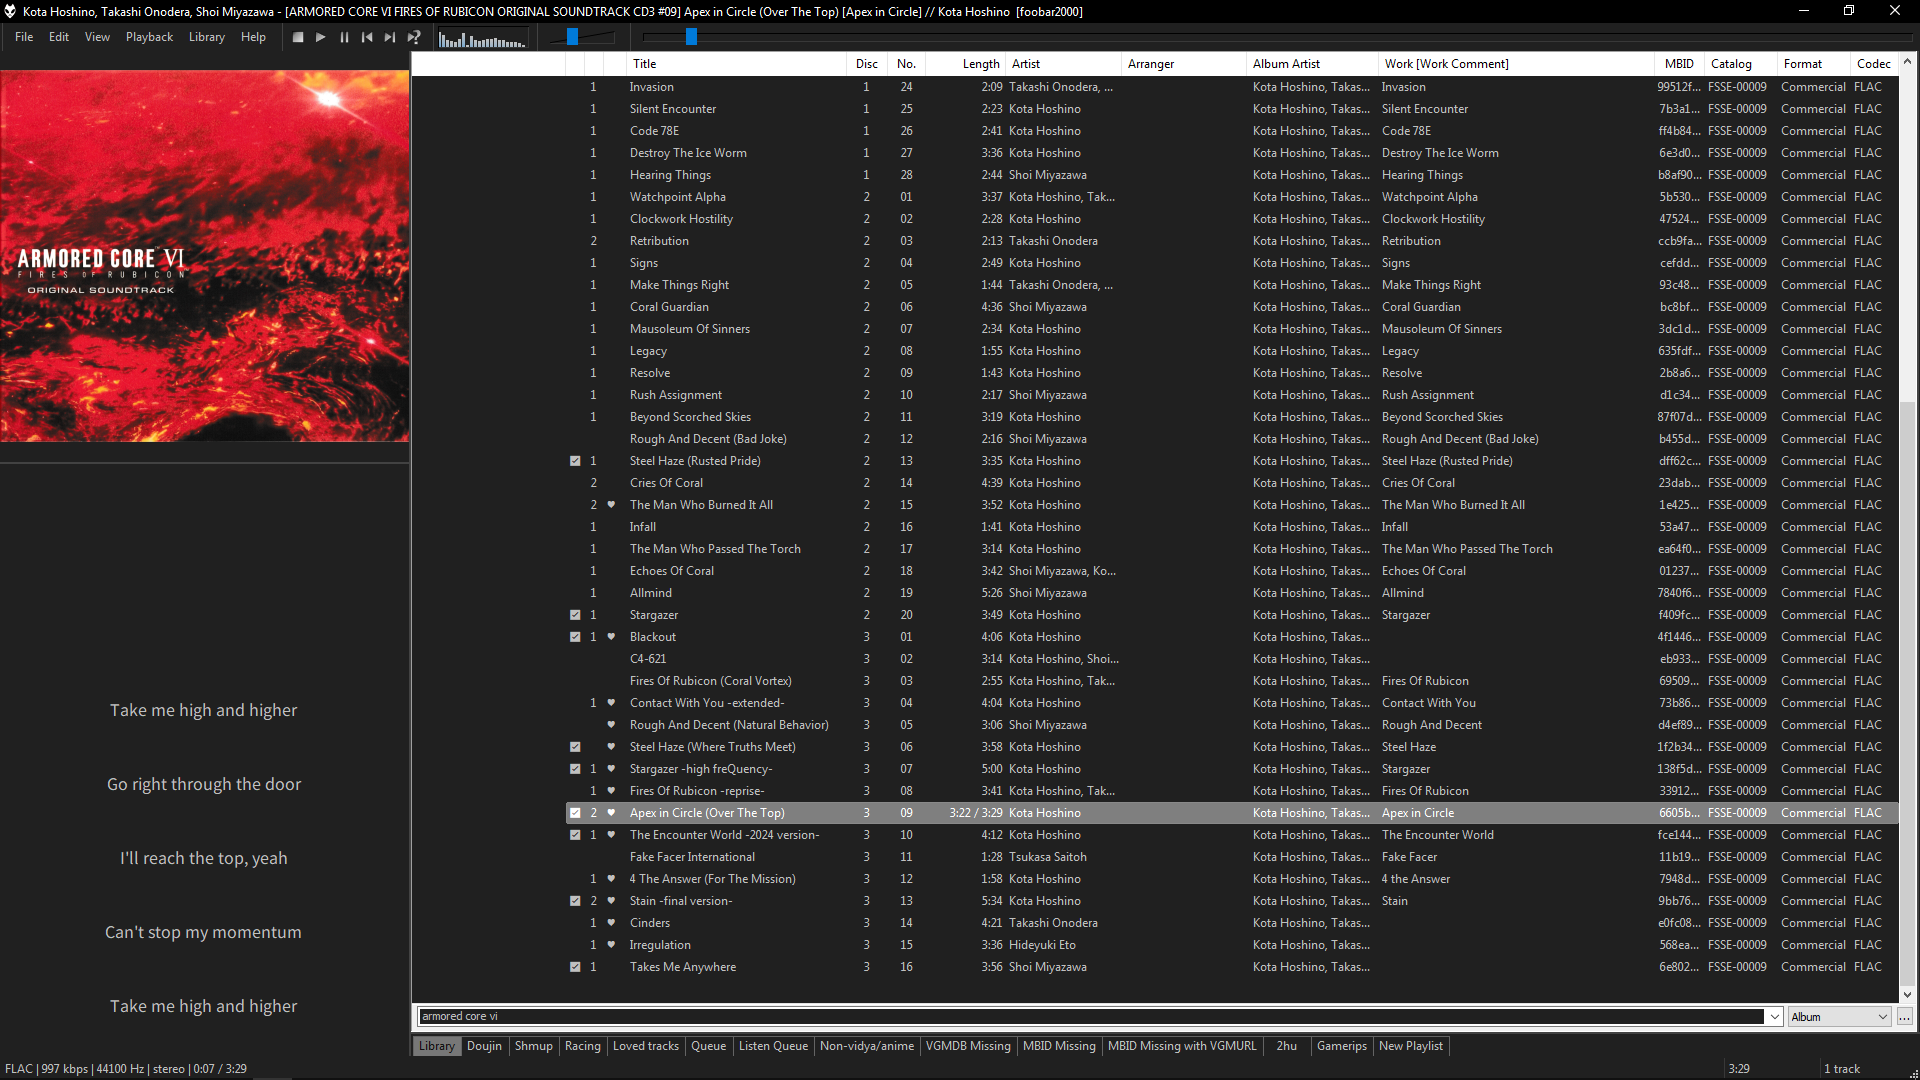Viewport: 1920px width, 1080px height.
Task: Open the View menu
Action: coord(97,37)
